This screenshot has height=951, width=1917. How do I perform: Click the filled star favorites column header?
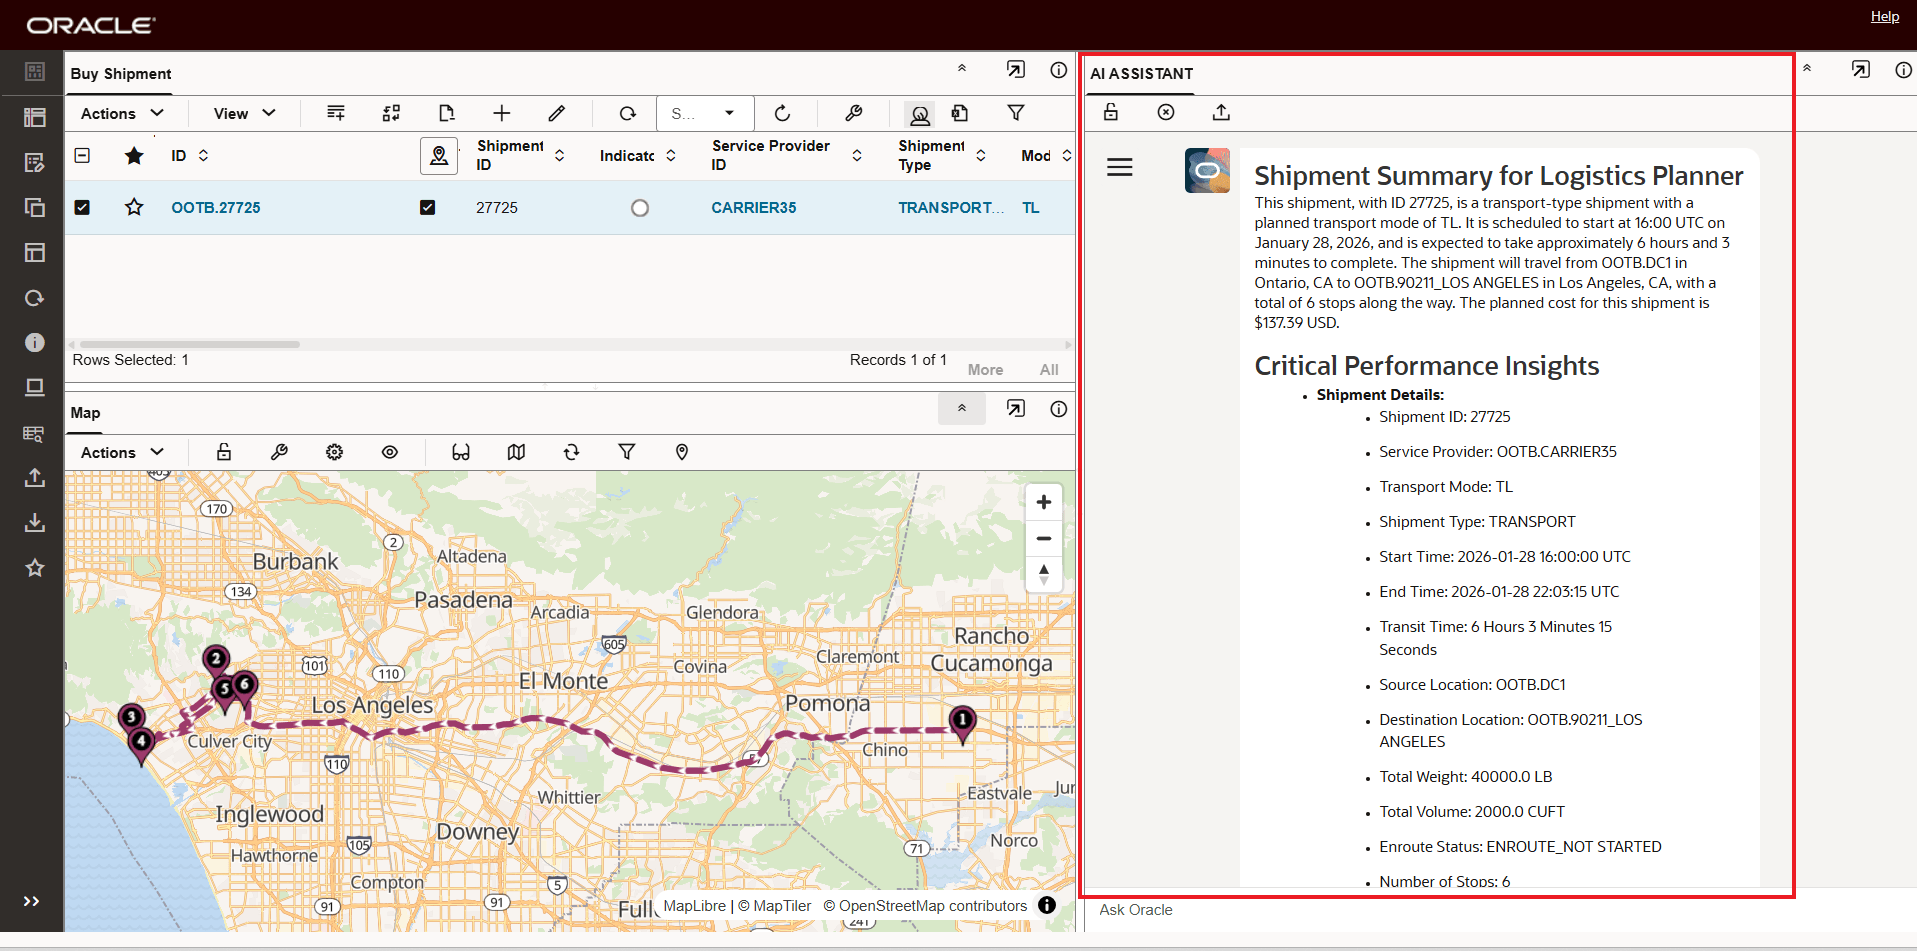coord(134,155)
